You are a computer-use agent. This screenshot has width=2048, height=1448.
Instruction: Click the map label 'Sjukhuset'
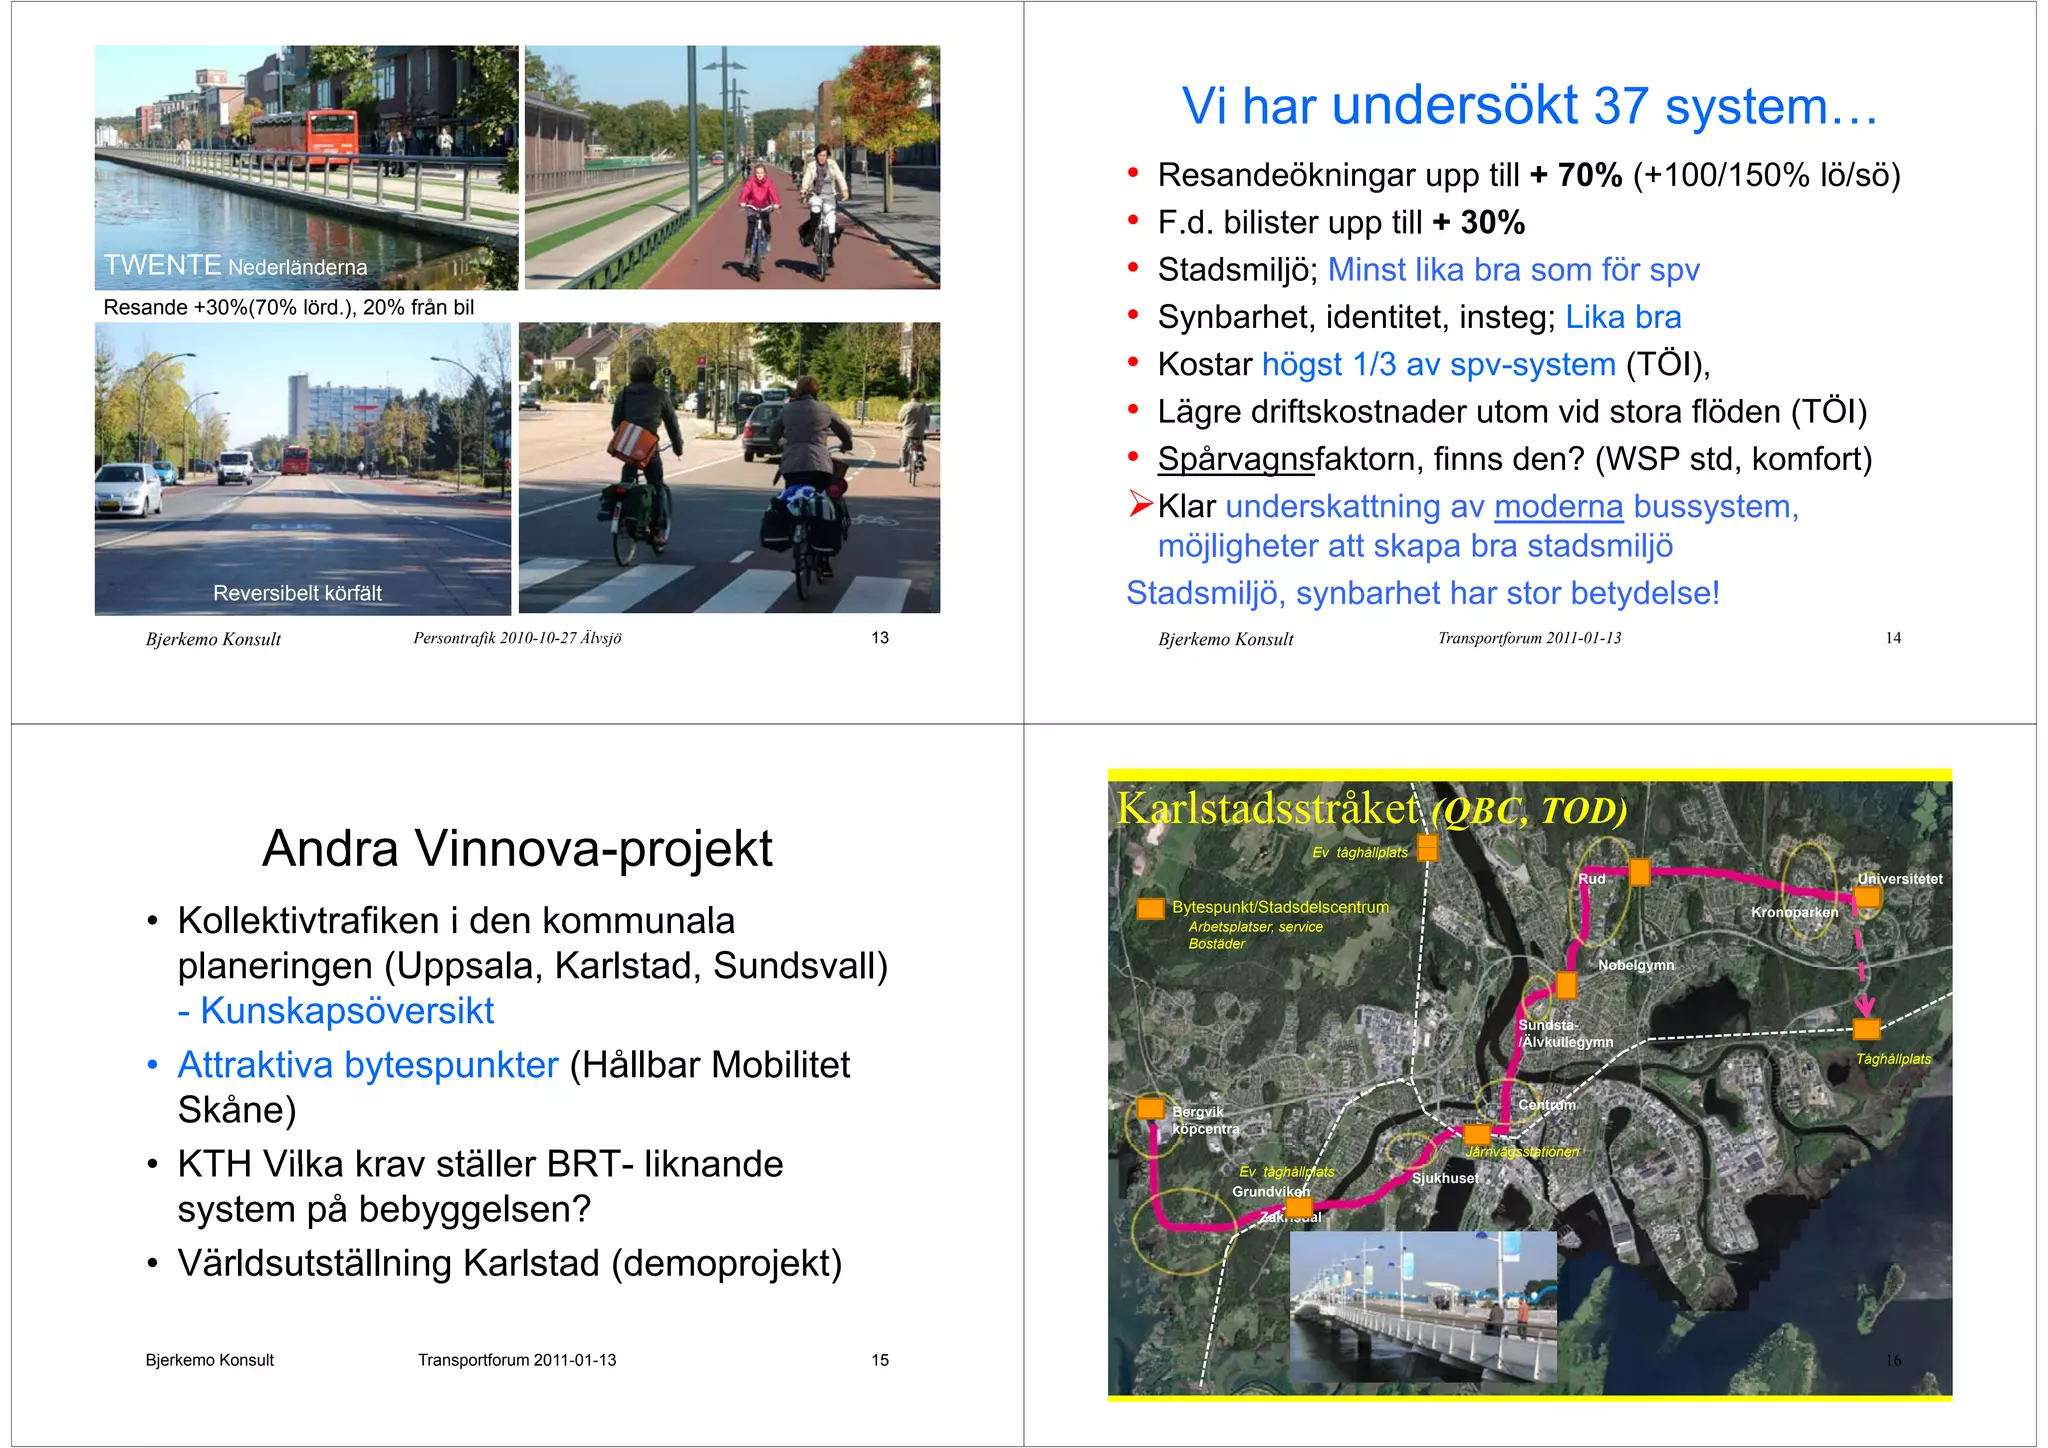click(x=1445, y=1178)
